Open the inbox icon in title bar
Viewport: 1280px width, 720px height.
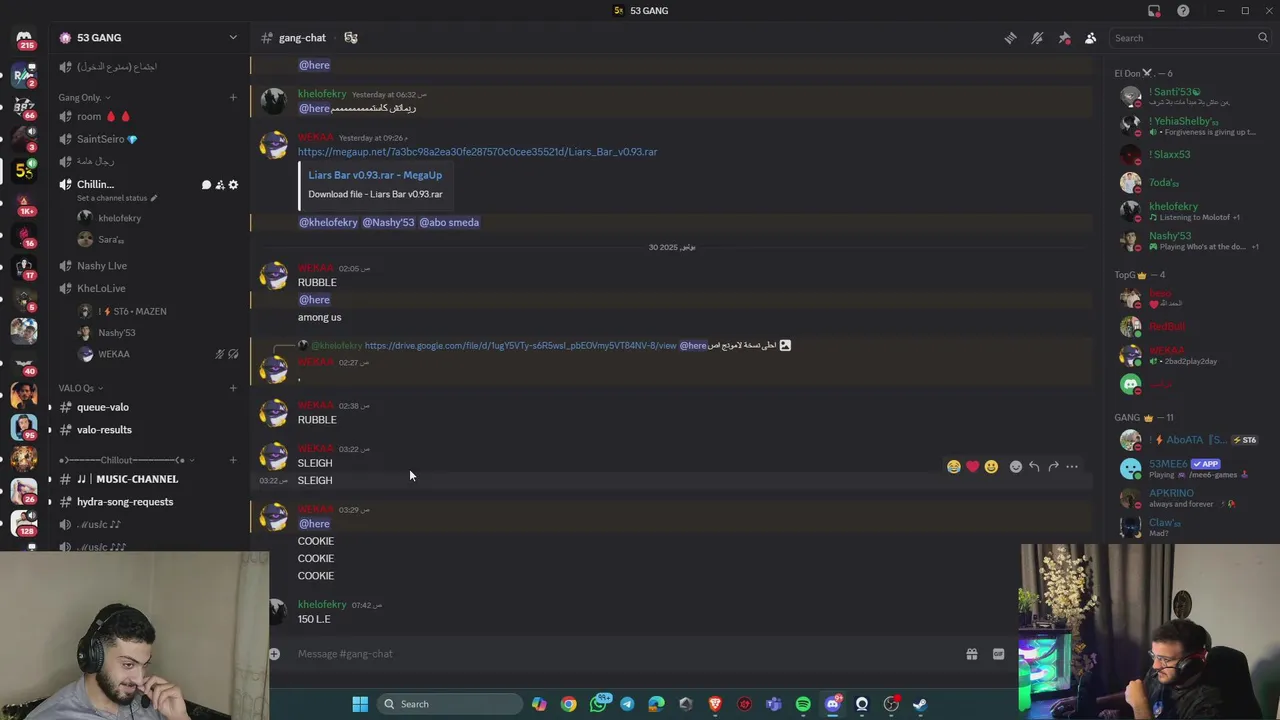tap(1154, 11)
